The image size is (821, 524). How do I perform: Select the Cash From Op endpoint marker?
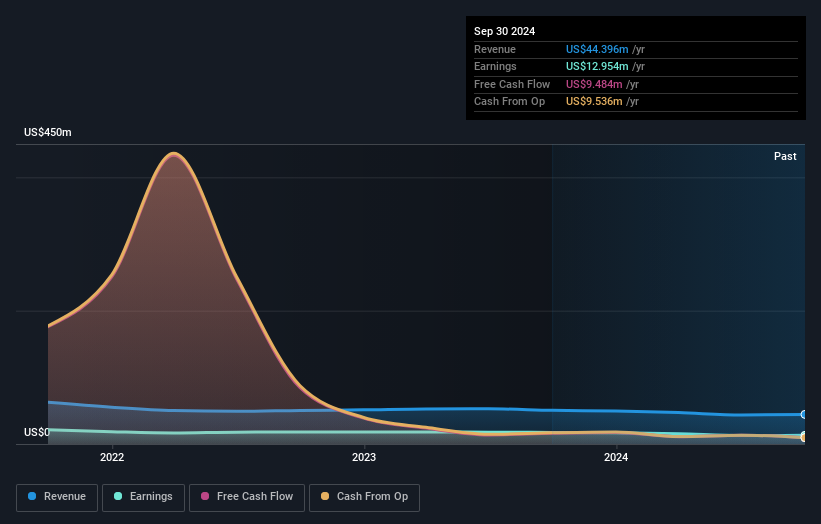click(x=804, y=437)
